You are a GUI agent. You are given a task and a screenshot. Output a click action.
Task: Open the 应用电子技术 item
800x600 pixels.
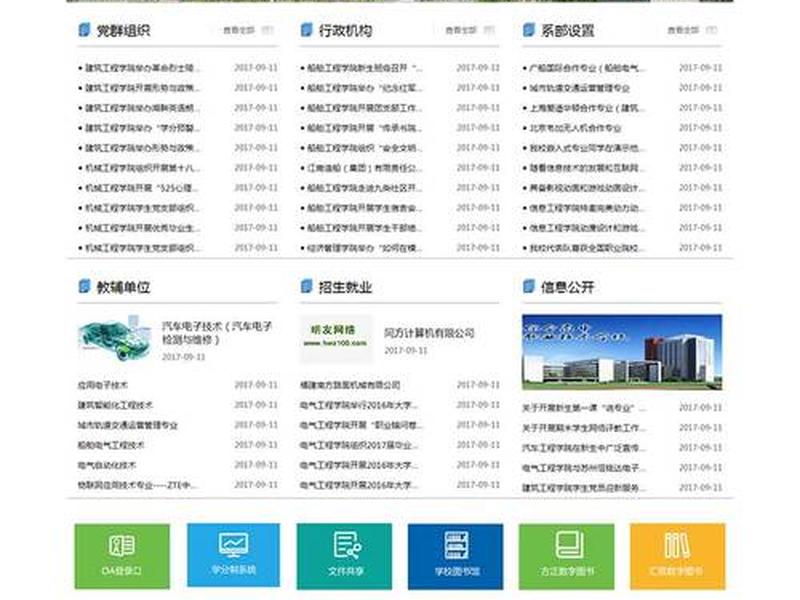tap(103, 385)
